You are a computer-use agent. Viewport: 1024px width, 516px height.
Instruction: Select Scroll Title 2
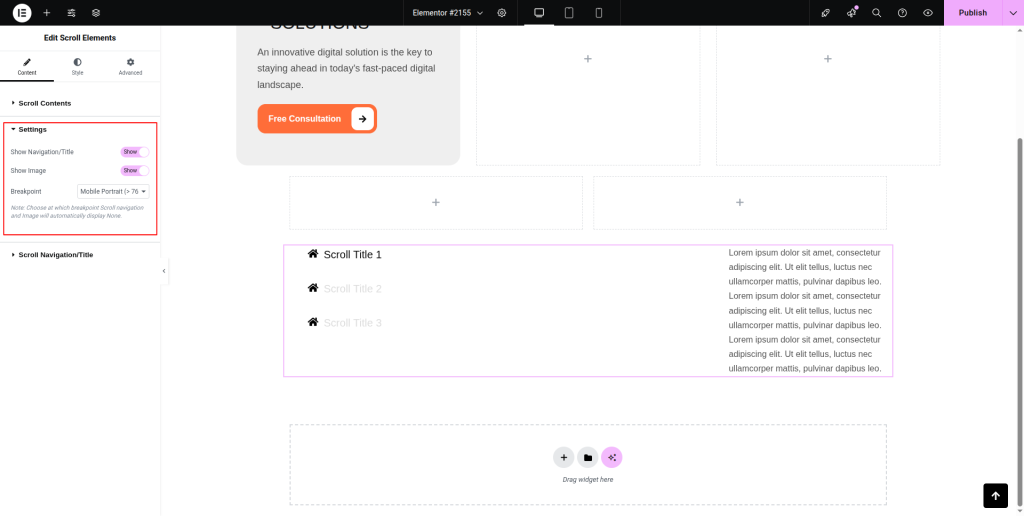(x=353, y=289)
